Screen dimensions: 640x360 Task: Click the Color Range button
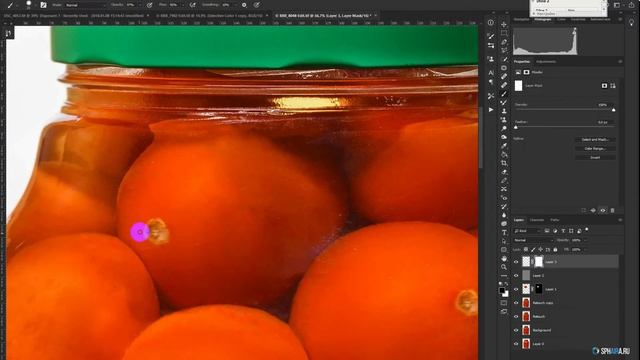(595, 149)
